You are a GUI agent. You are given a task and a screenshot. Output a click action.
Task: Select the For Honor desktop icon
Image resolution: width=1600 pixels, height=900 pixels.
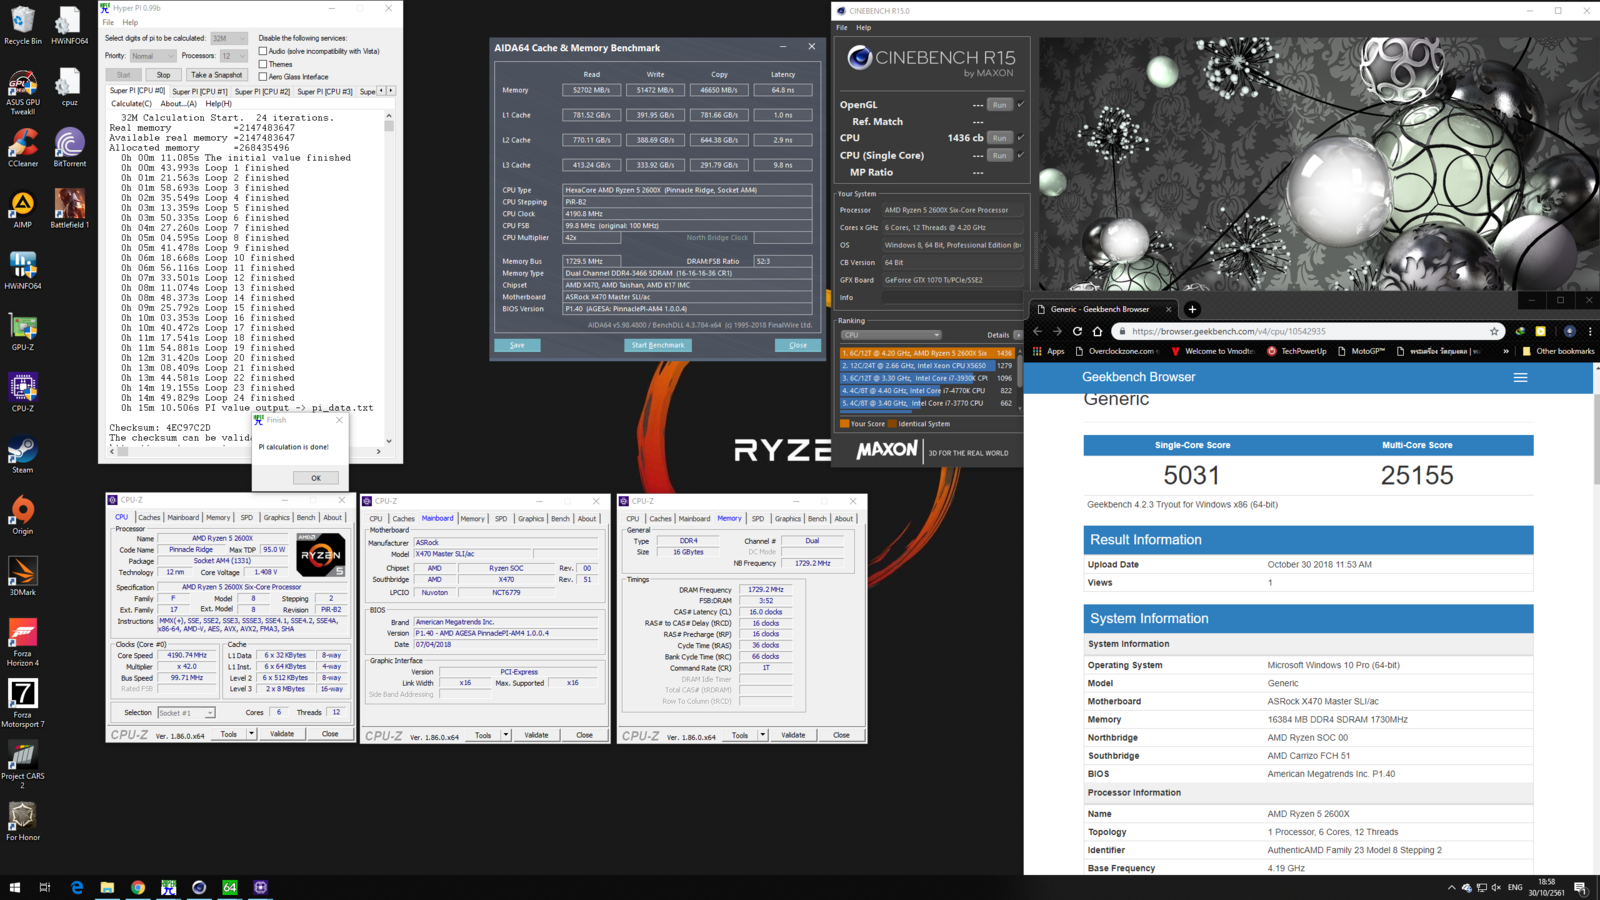coord(22,822)
